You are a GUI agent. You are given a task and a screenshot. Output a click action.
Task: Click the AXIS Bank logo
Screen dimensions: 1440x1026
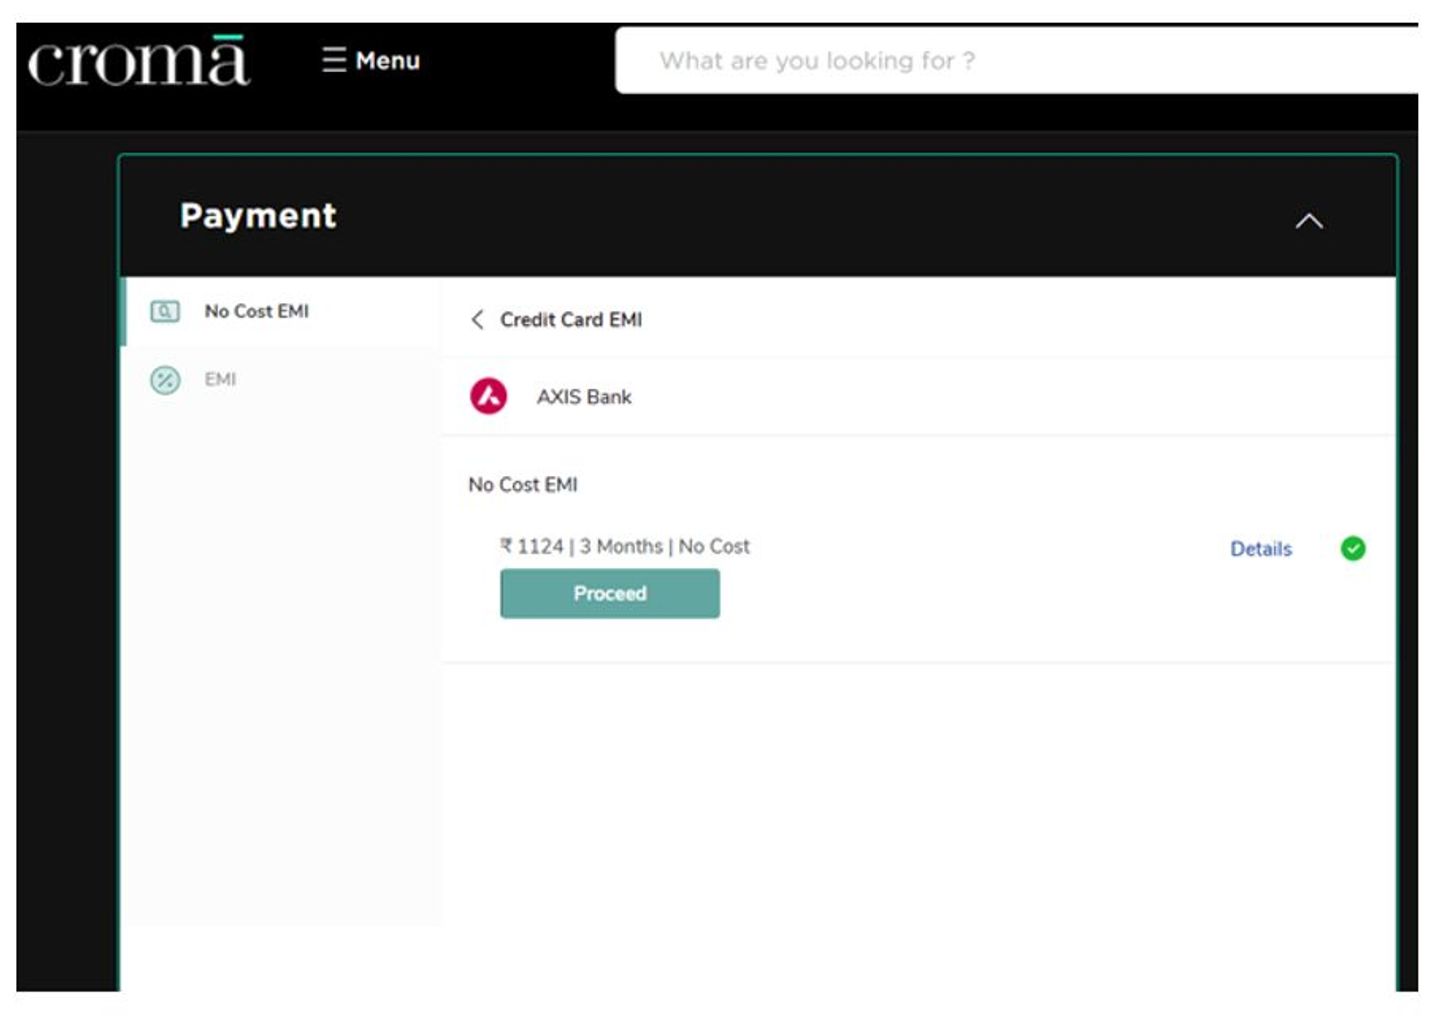pos(488,396)
